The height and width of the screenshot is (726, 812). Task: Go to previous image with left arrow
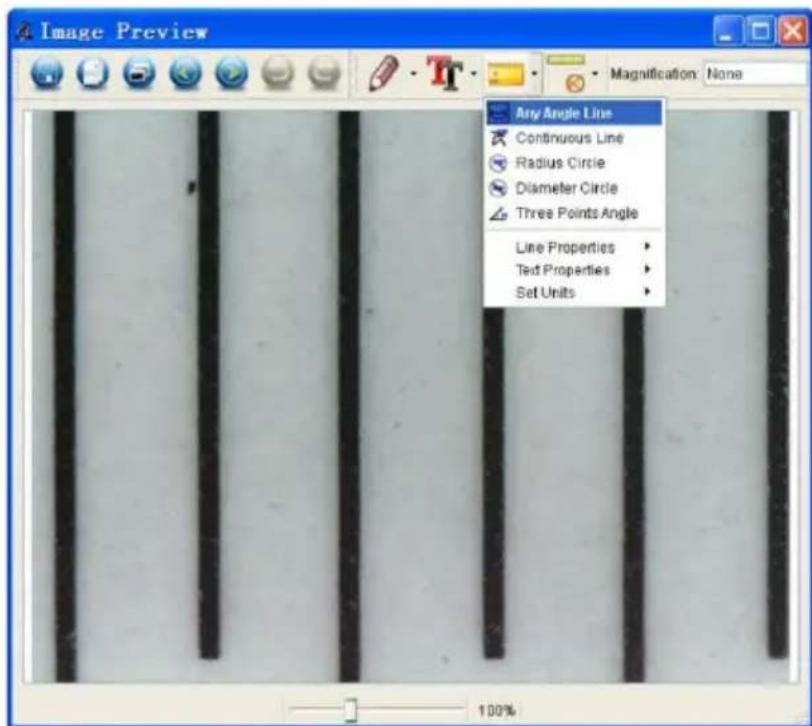(x=185, y=73)
